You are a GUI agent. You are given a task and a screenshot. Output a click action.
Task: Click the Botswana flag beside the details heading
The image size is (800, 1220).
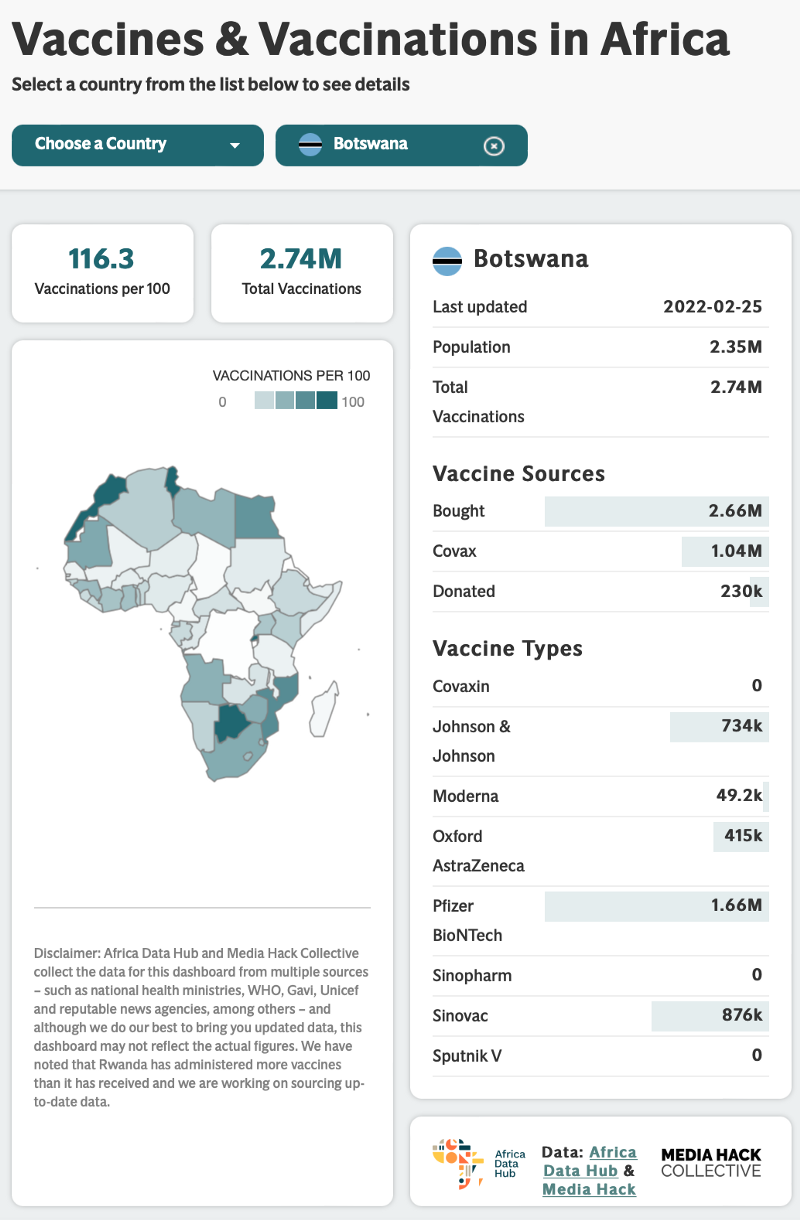click(x=447, y=260)
